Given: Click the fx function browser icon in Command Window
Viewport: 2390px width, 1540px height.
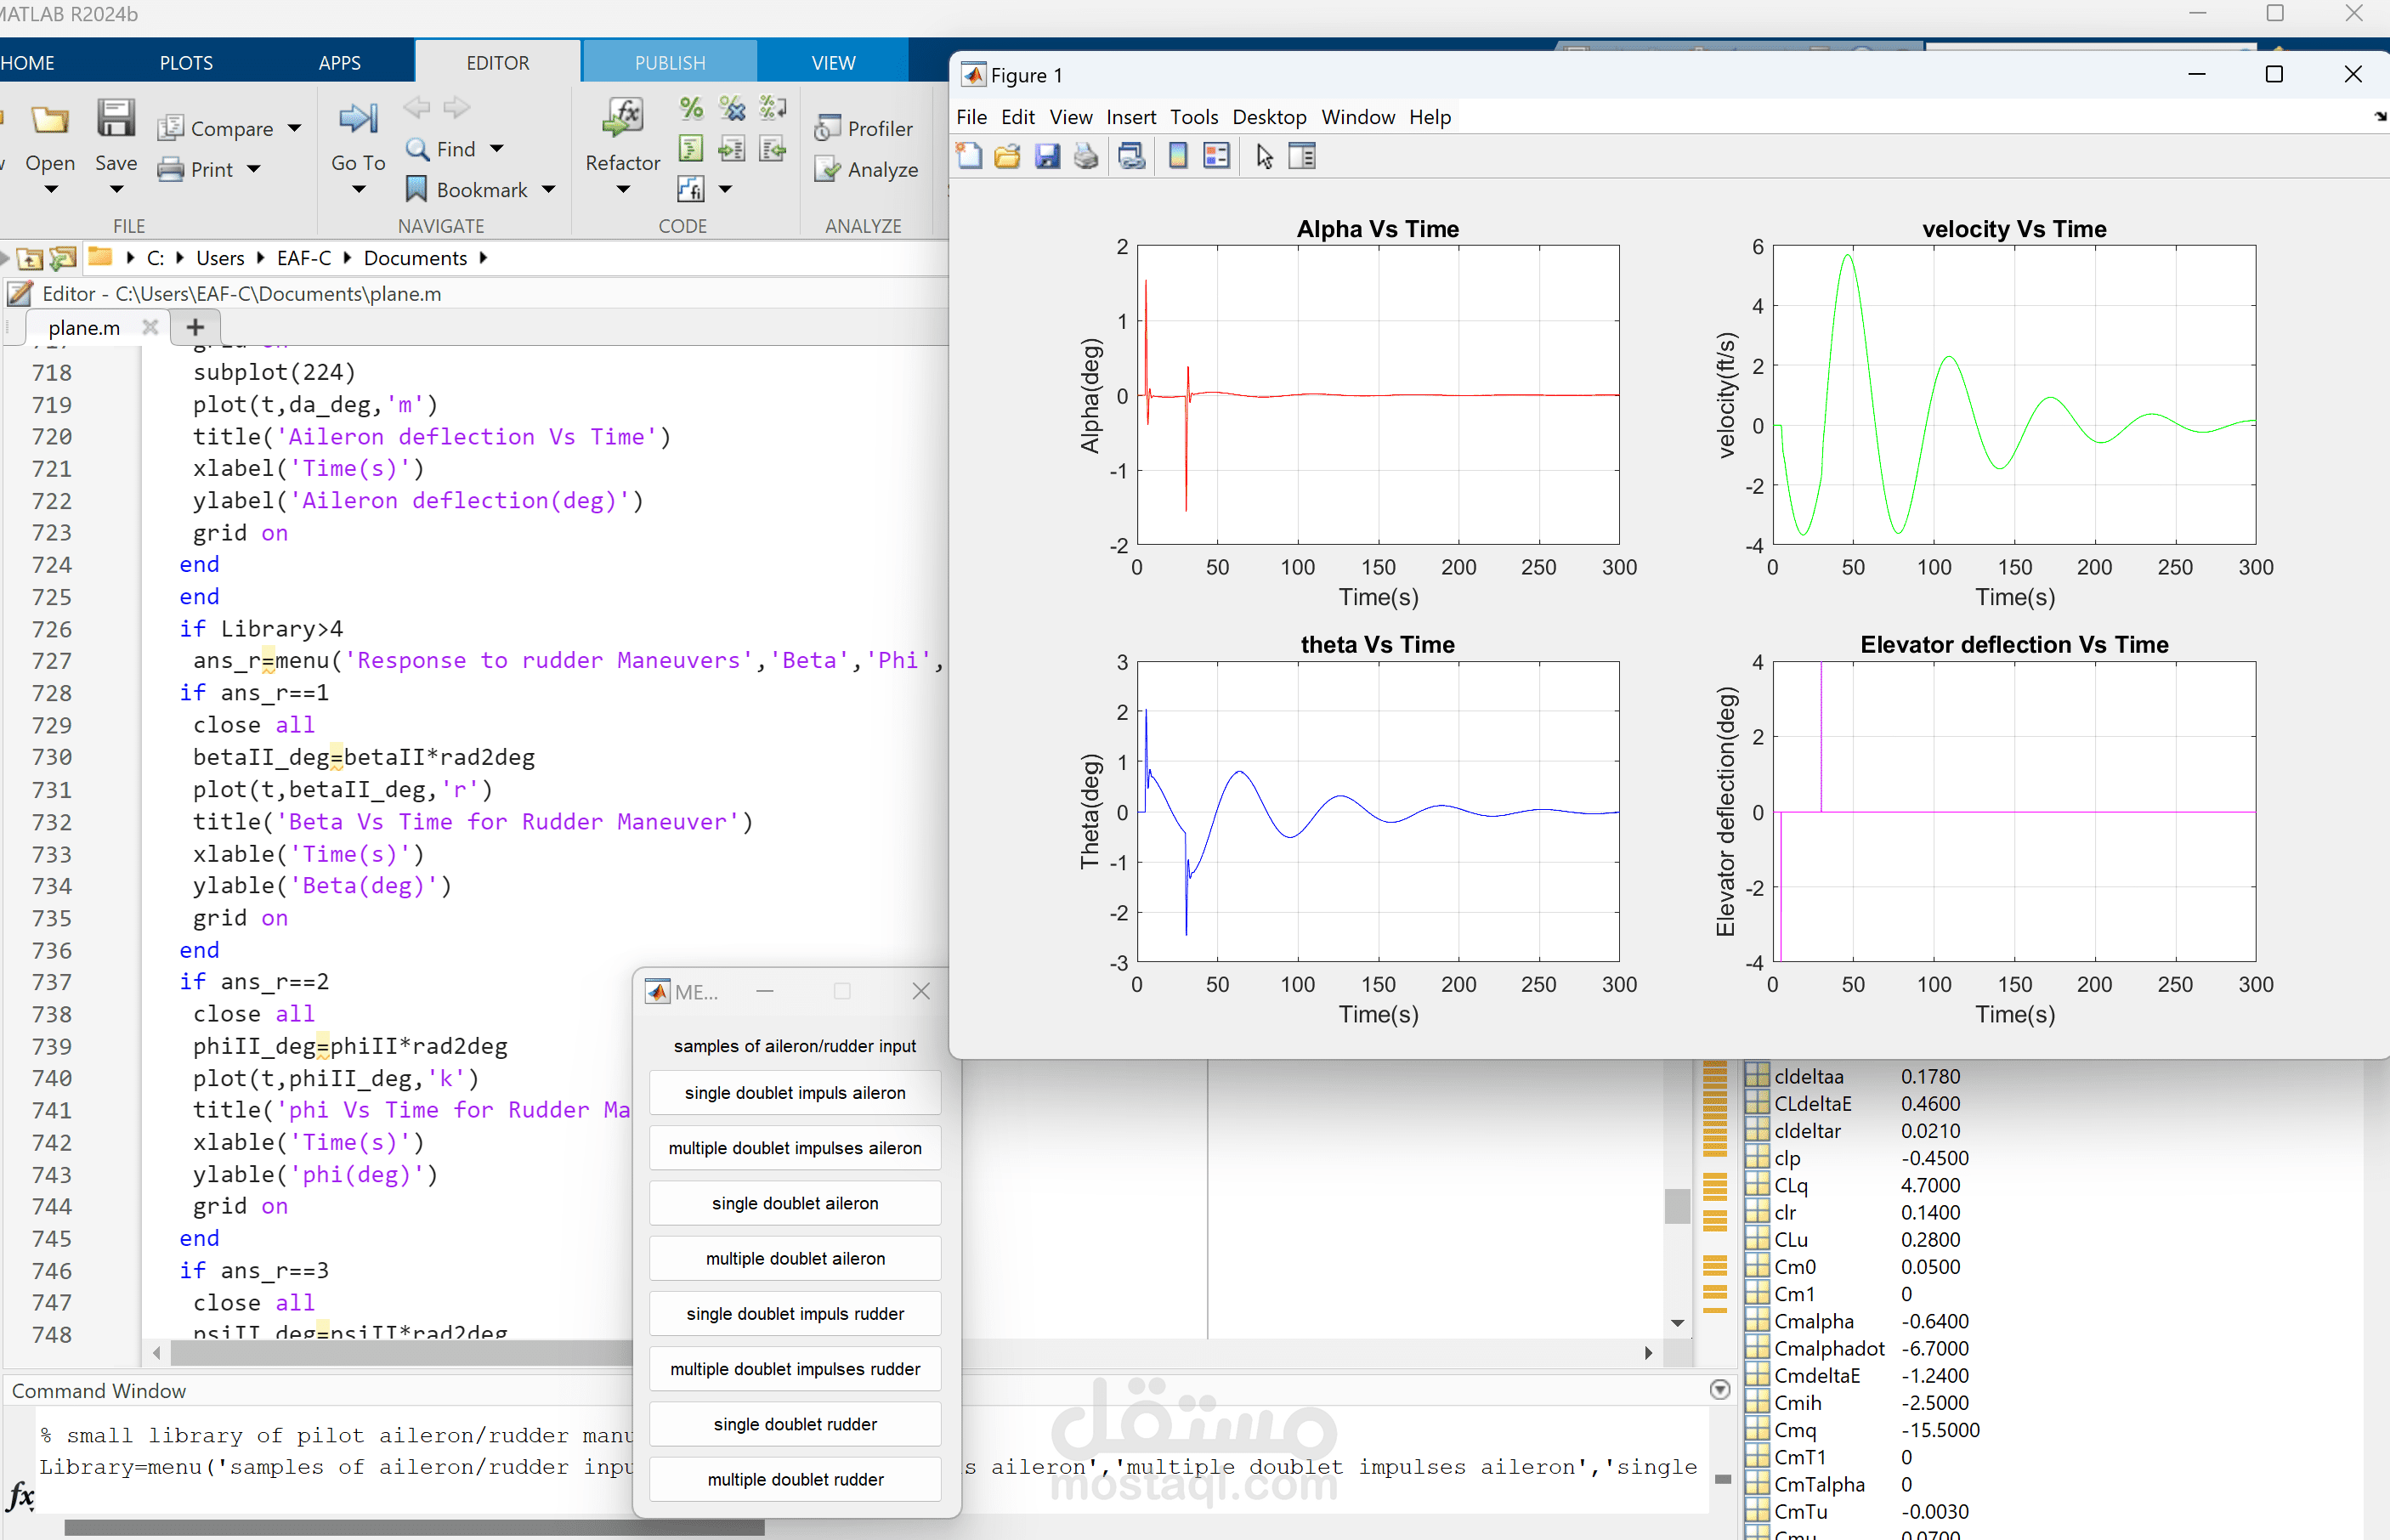Looking at the screenshot, I should click(21, 1496).
